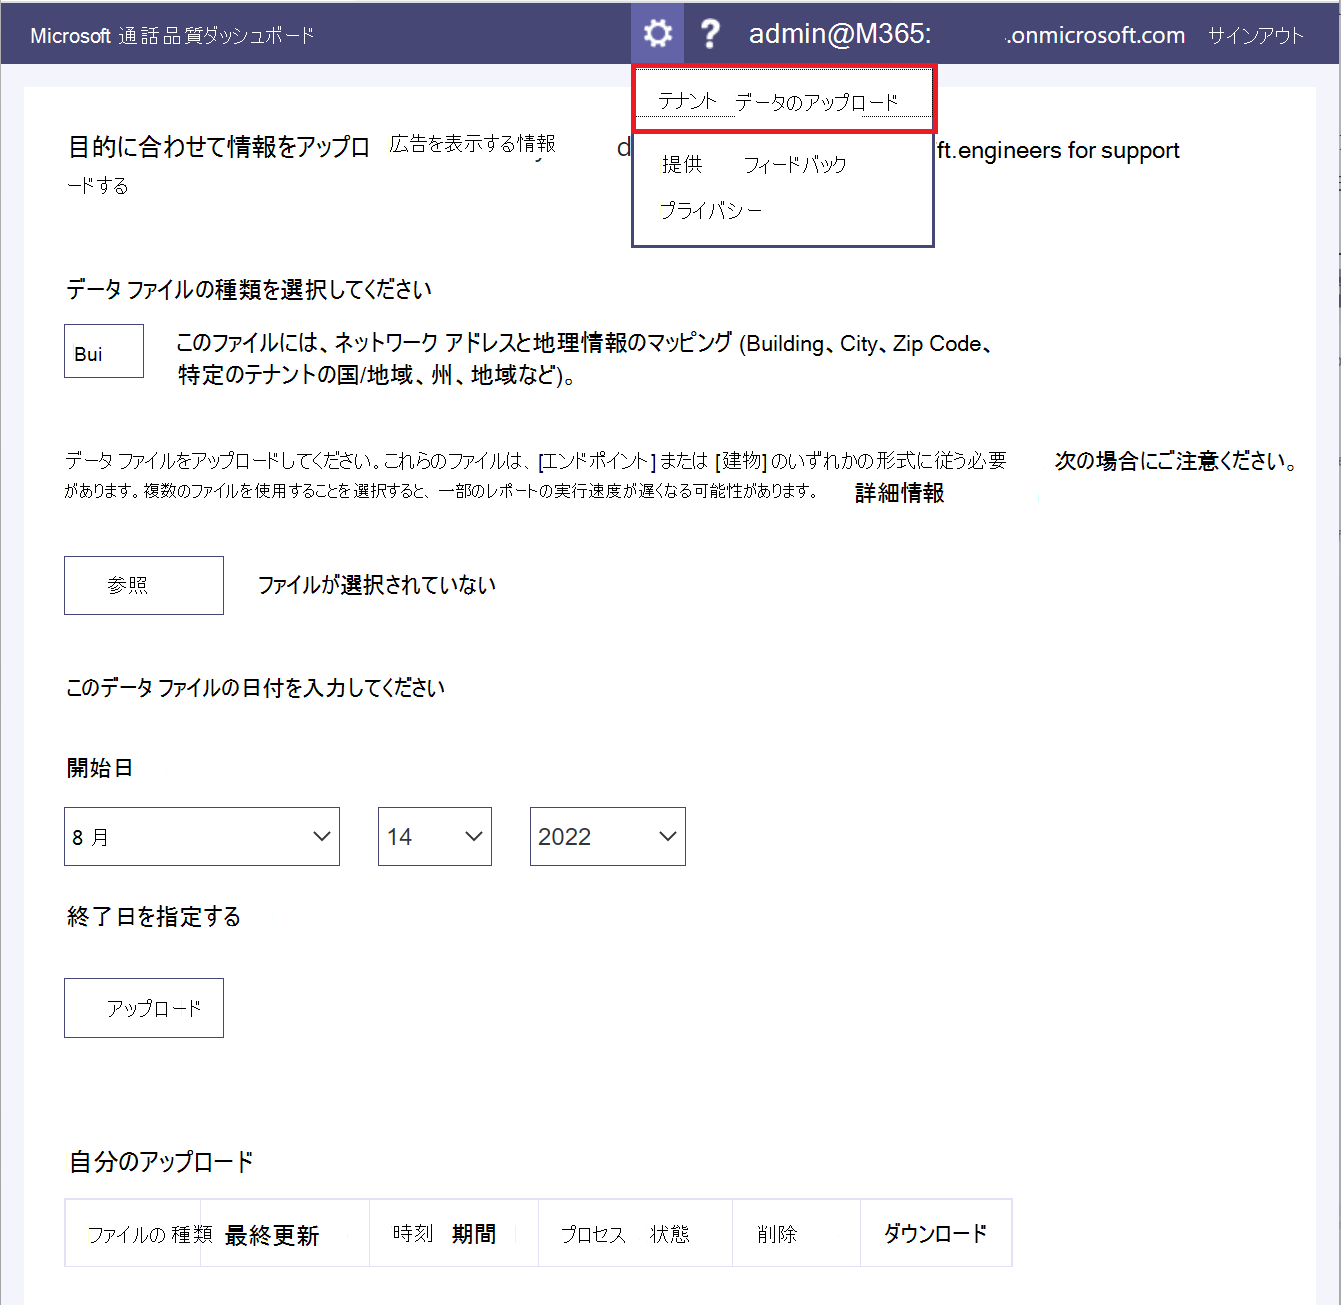Open the 詳細情報 link
The width and height of the screenshot is (1341, 1305).
point(899,492)
